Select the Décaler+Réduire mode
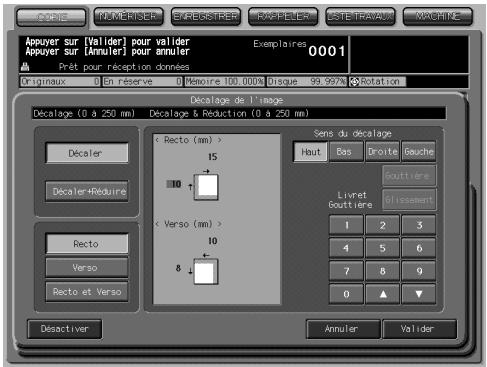 point(87,191)
